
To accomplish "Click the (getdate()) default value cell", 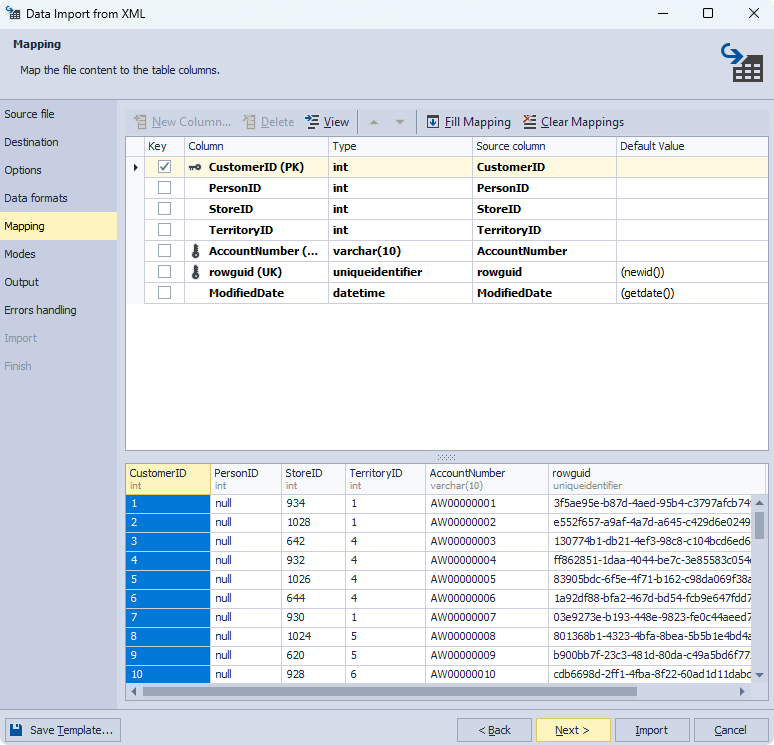I will (692, 293).
